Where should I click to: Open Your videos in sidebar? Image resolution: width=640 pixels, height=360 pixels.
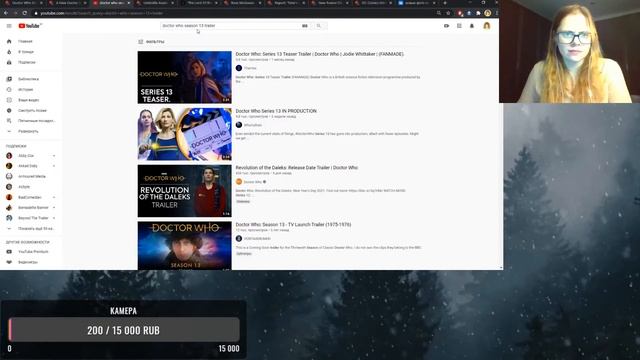coord(32,100)
